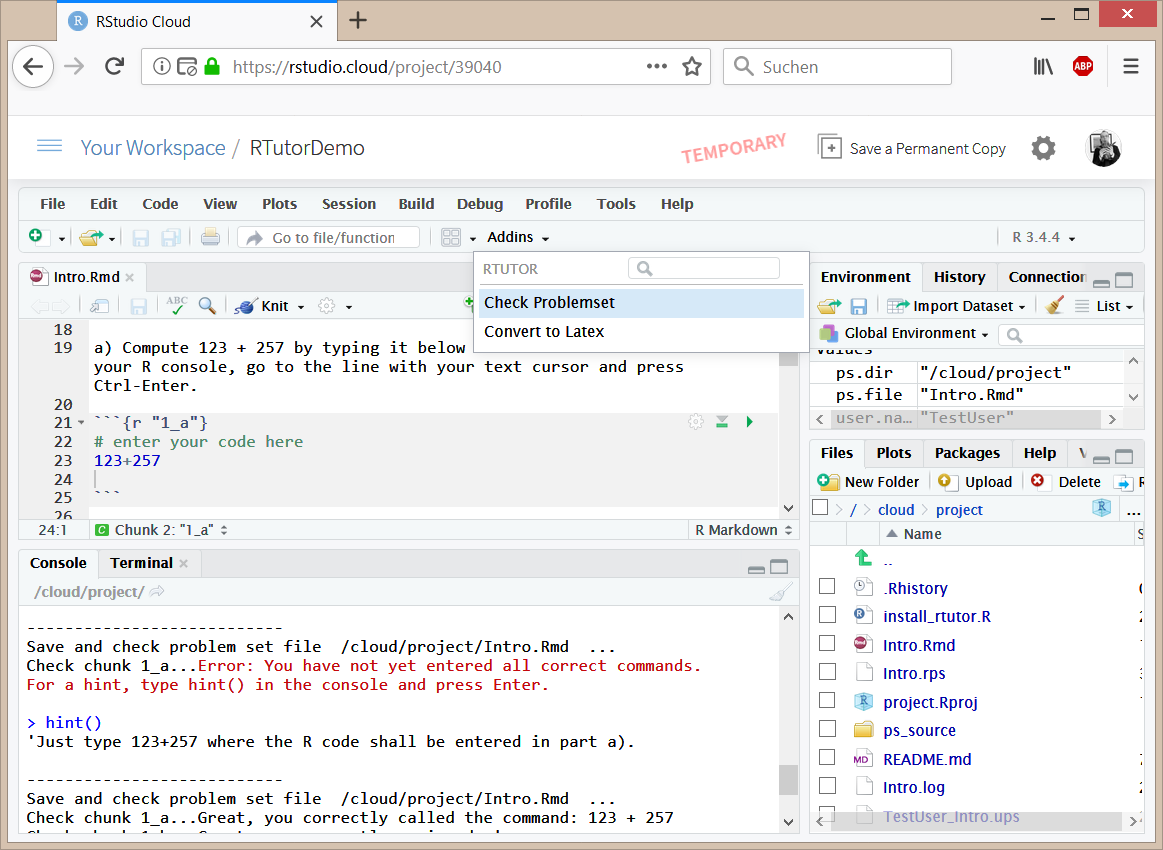
Task: Tick the checkbox for project.Rproj
Action: (827, 701)
